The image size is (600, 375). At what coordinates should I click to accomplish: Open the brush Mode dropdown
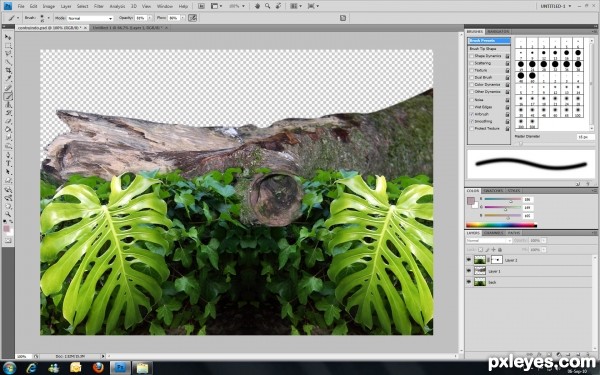(90, 18)
